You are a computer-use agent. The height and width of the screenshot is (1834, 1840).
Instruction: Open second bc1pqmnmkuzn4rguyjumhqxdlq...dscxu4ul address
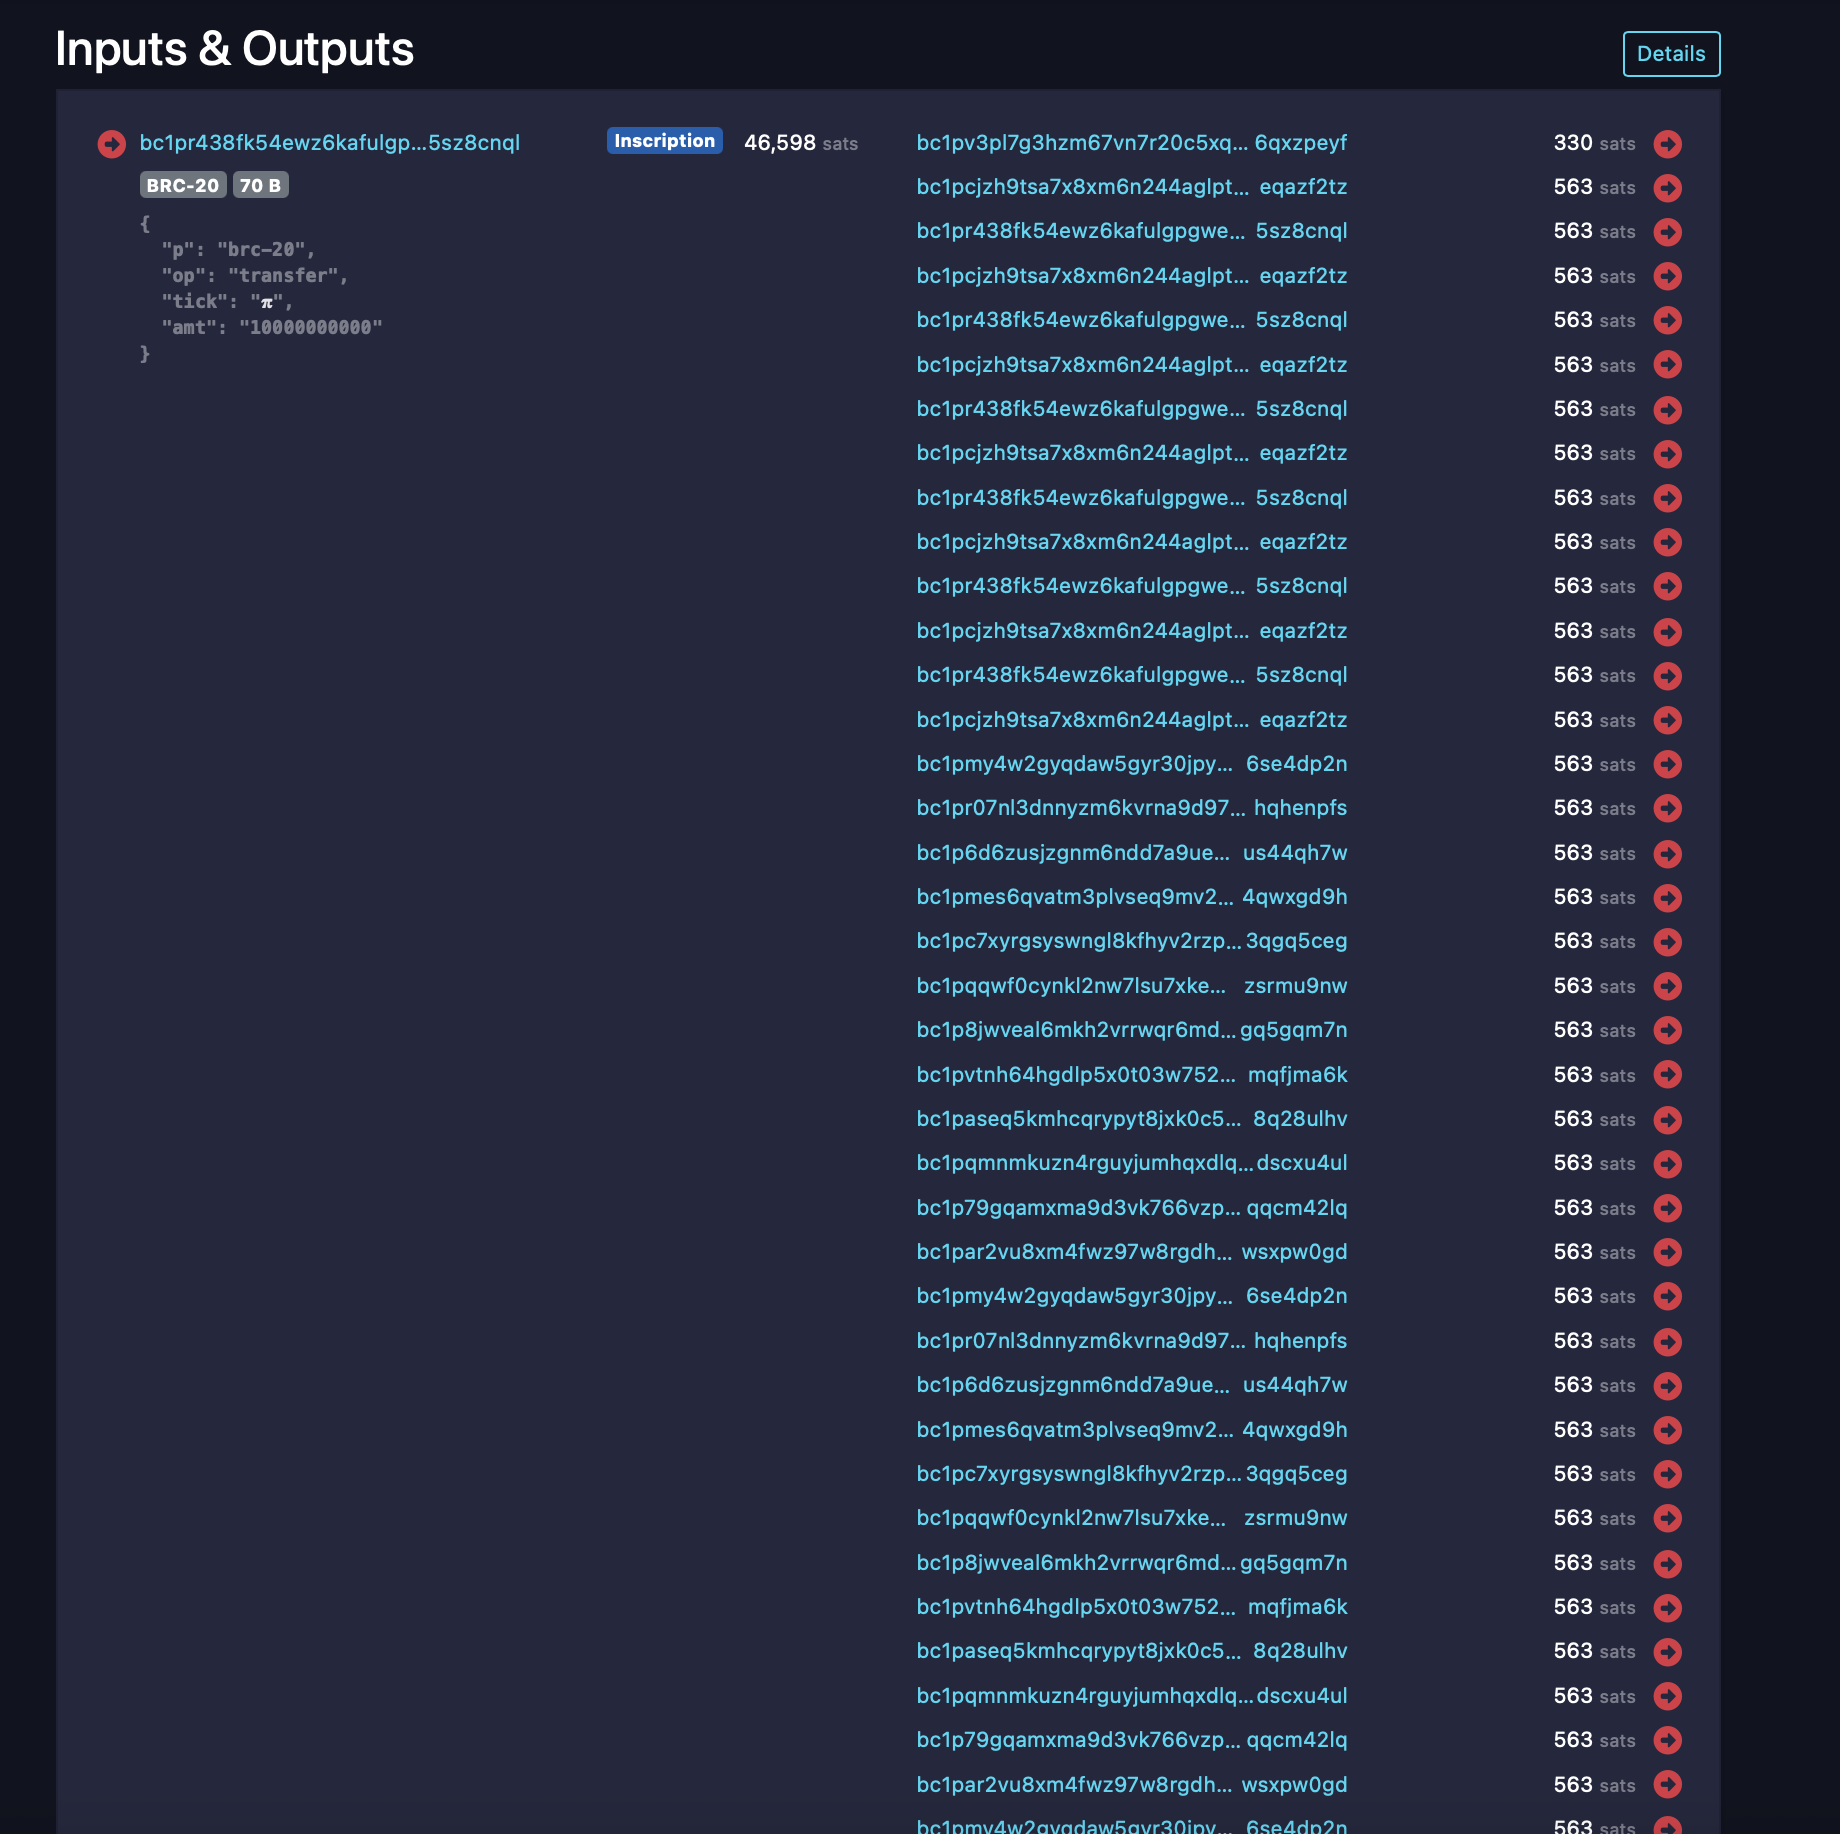click(1132, 1696)
